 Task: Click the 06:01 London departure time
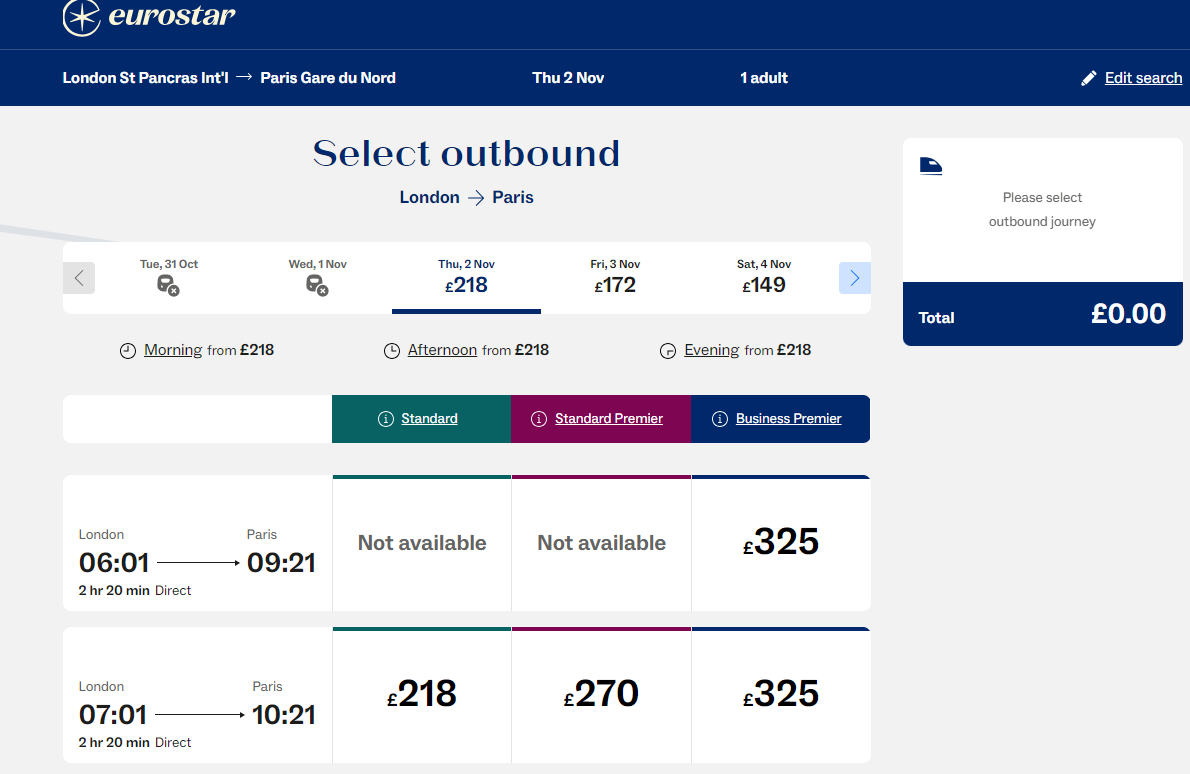pyautogui.click(x=114, y=563)
